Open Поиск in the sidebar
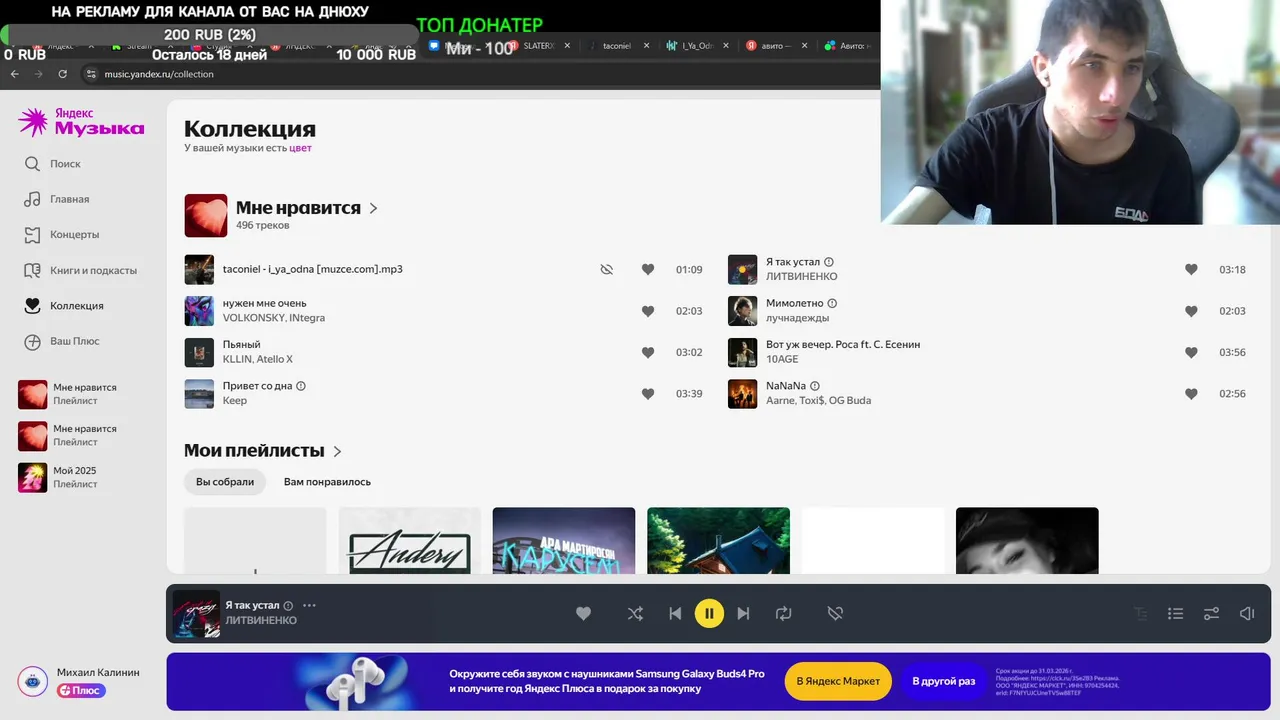 point(53,164)
